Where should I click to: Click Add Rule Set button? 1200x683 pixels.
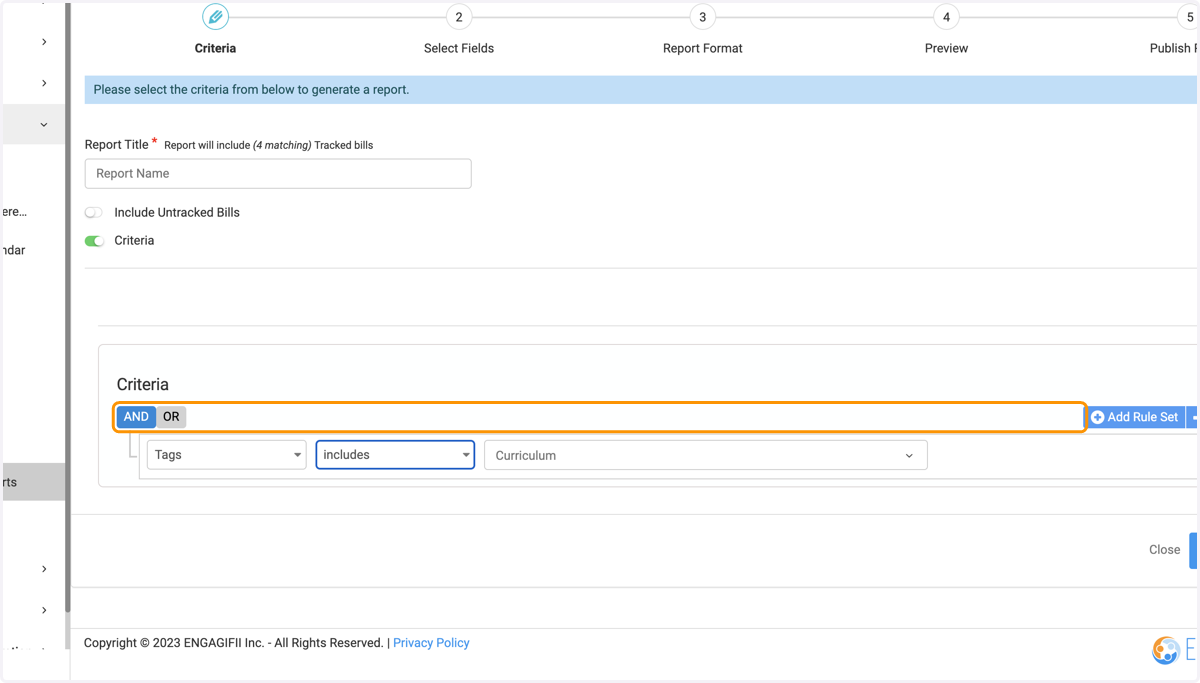coord(1135,417)
